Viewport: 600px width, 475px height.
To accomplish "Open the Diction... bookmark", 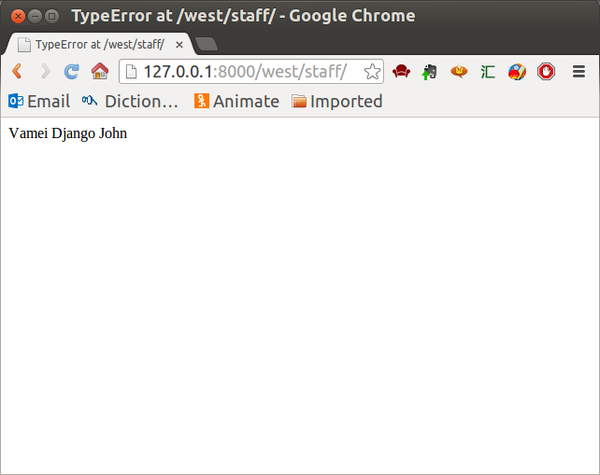I will (x=130, y=101).
